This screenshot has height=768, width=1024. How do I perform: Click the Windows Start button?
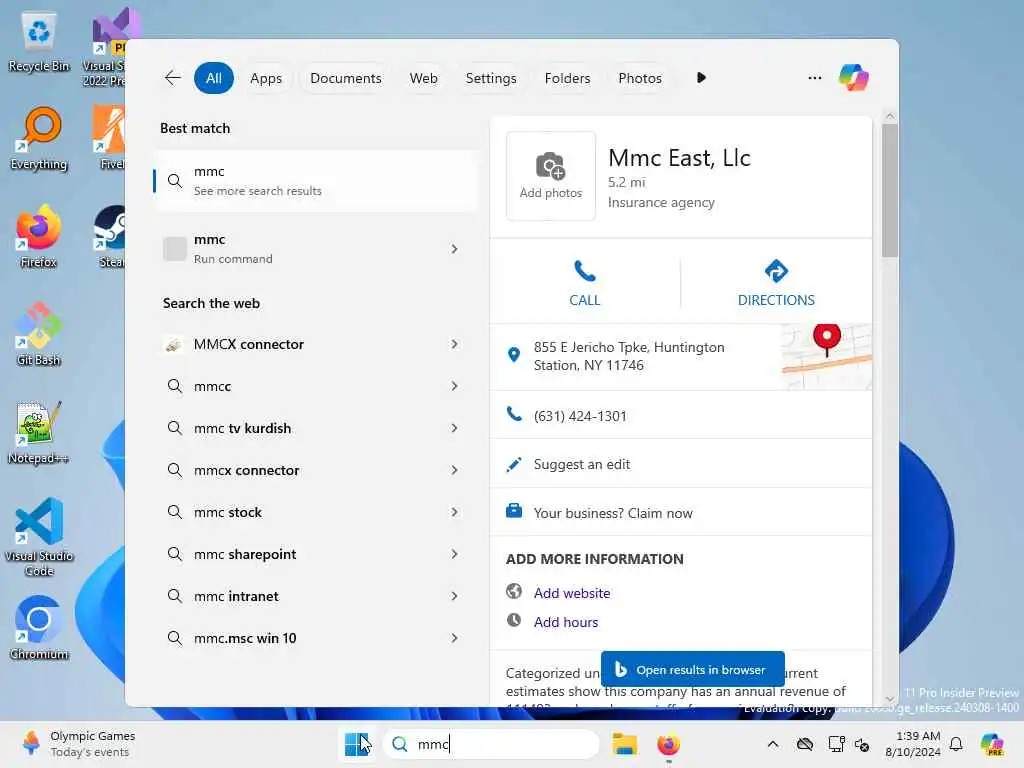pyautogui.click(x=357, y=744)
